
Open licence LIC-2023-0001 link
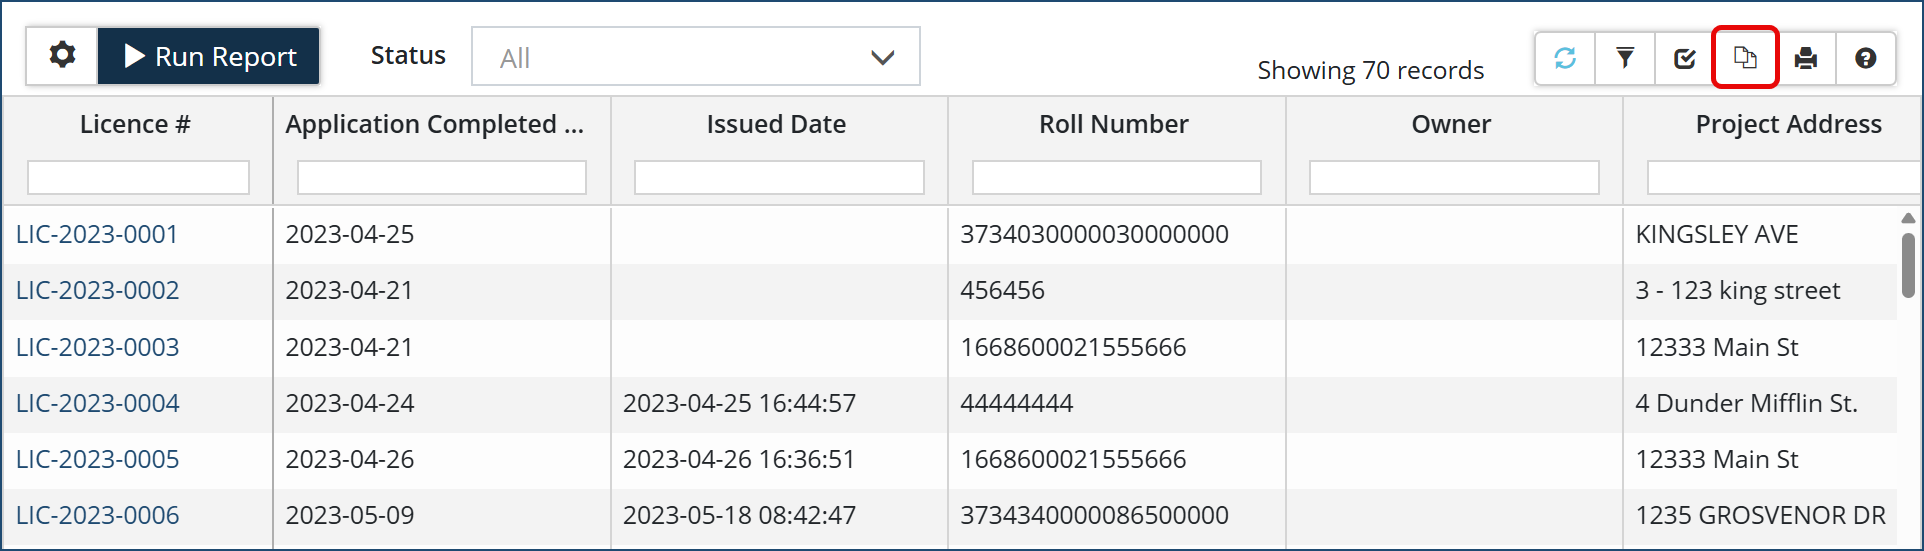click(x=97, y=234)
